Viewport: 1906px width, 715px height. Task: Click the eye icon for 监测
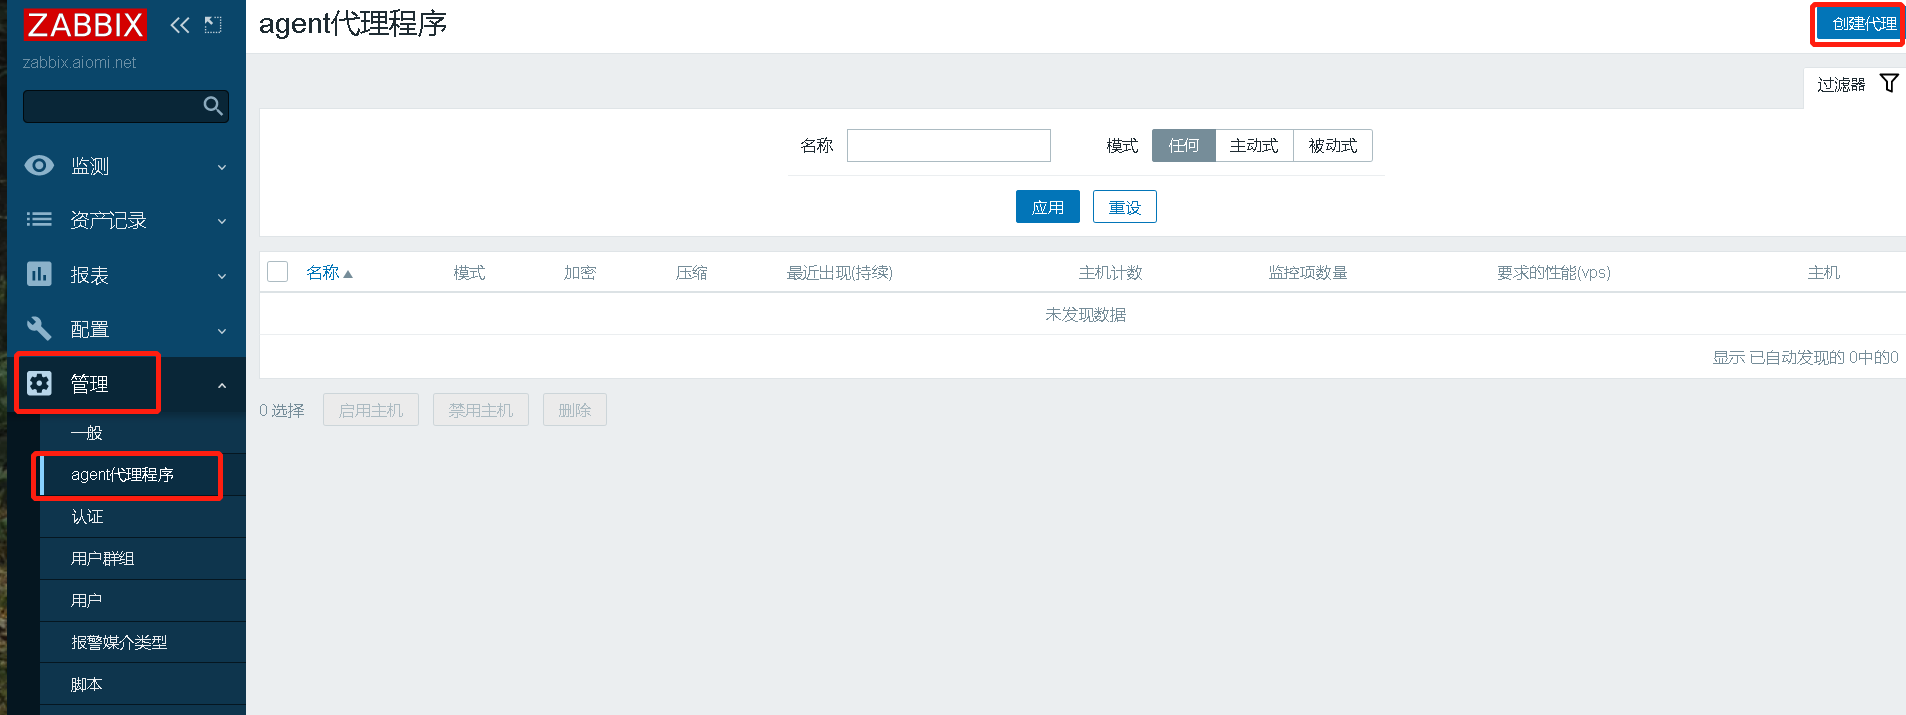pos(39,165)
